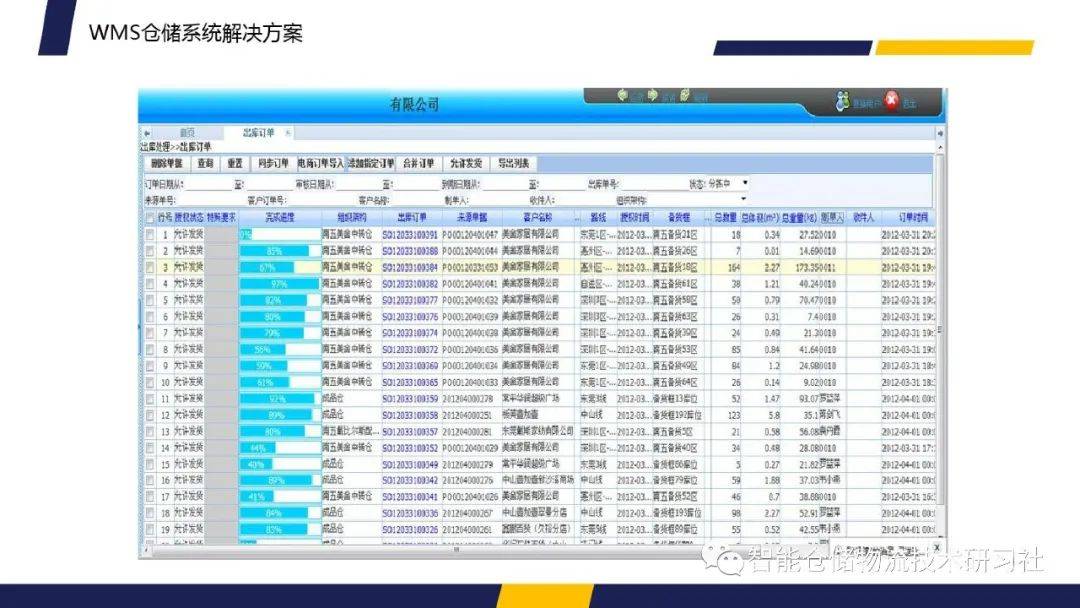Click the green forward arrow icon in header
The image size is (1080, 608).
click(x=652, y=96)
